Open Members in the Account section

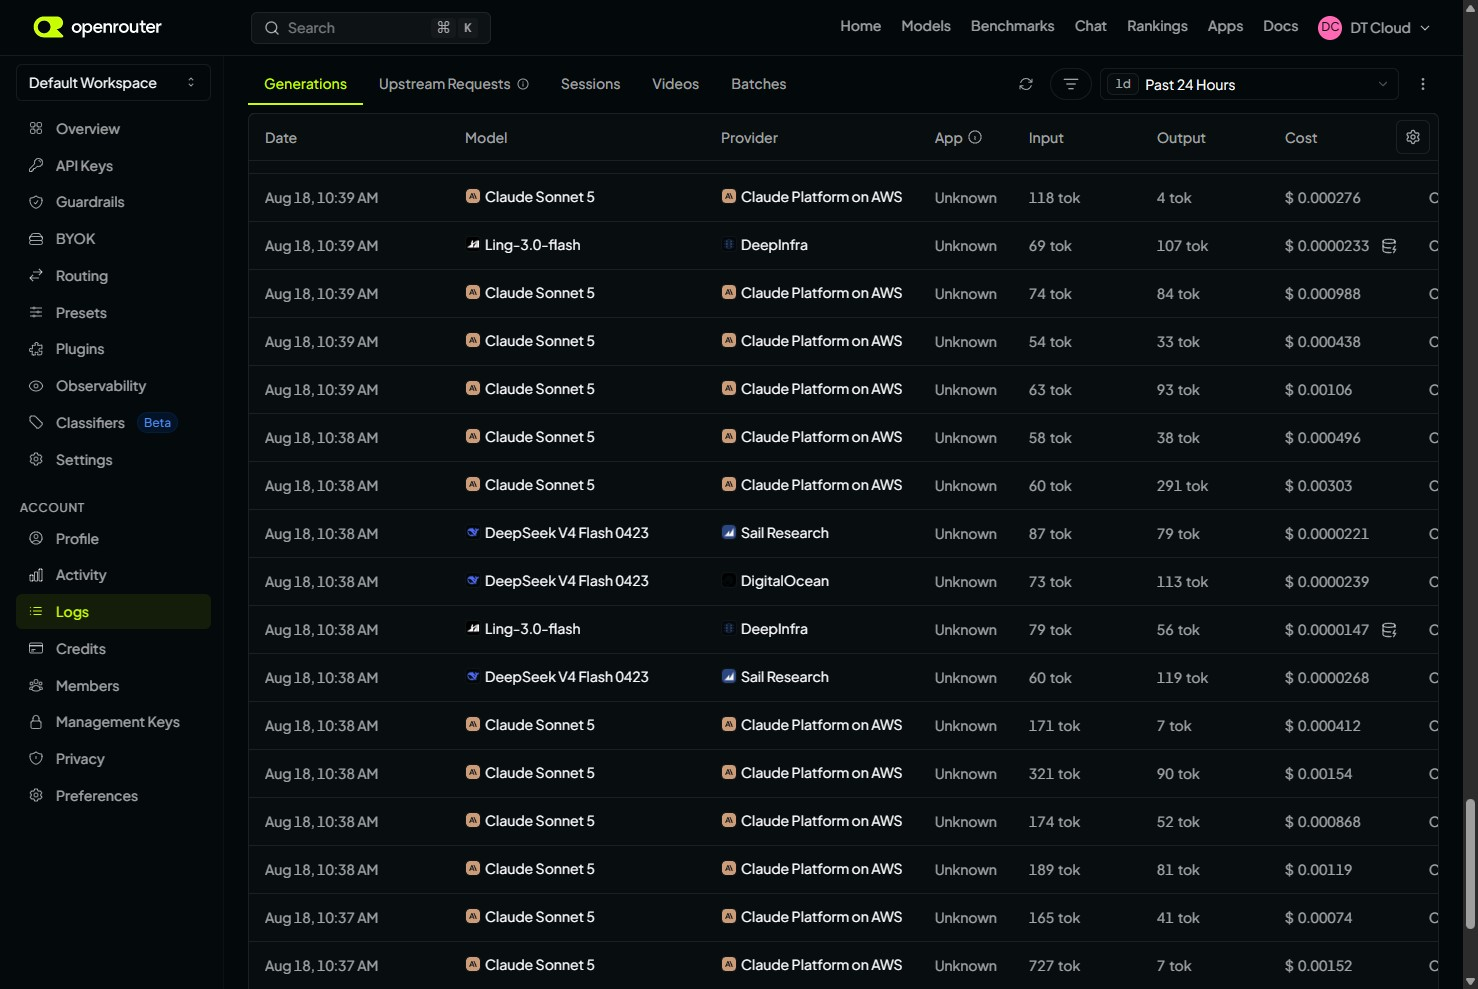(113, 686)
